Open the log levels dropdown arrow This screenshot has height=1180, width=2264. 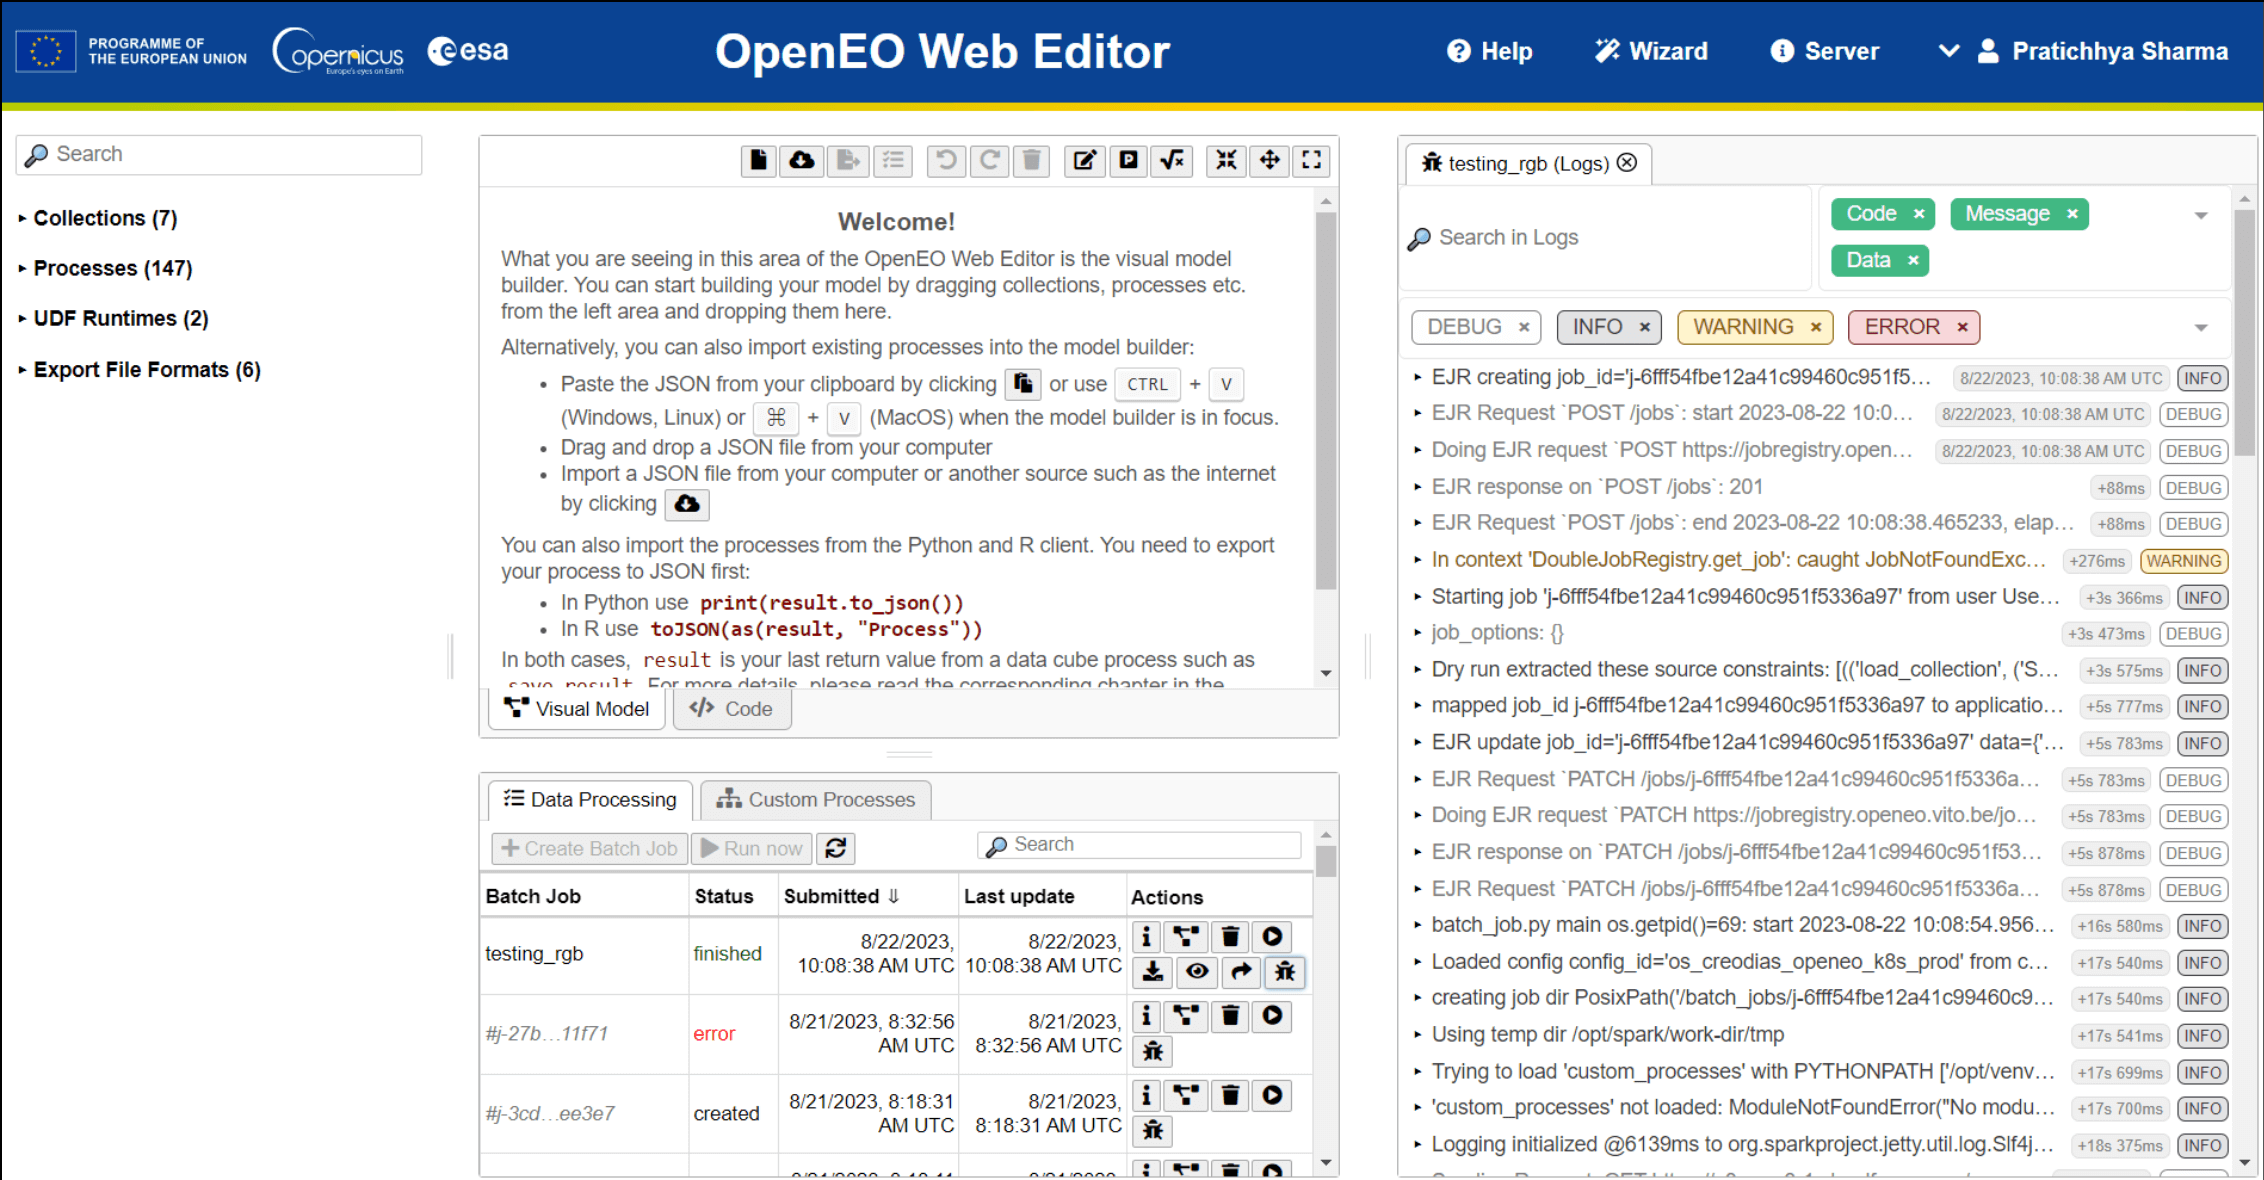point(2200,327)
